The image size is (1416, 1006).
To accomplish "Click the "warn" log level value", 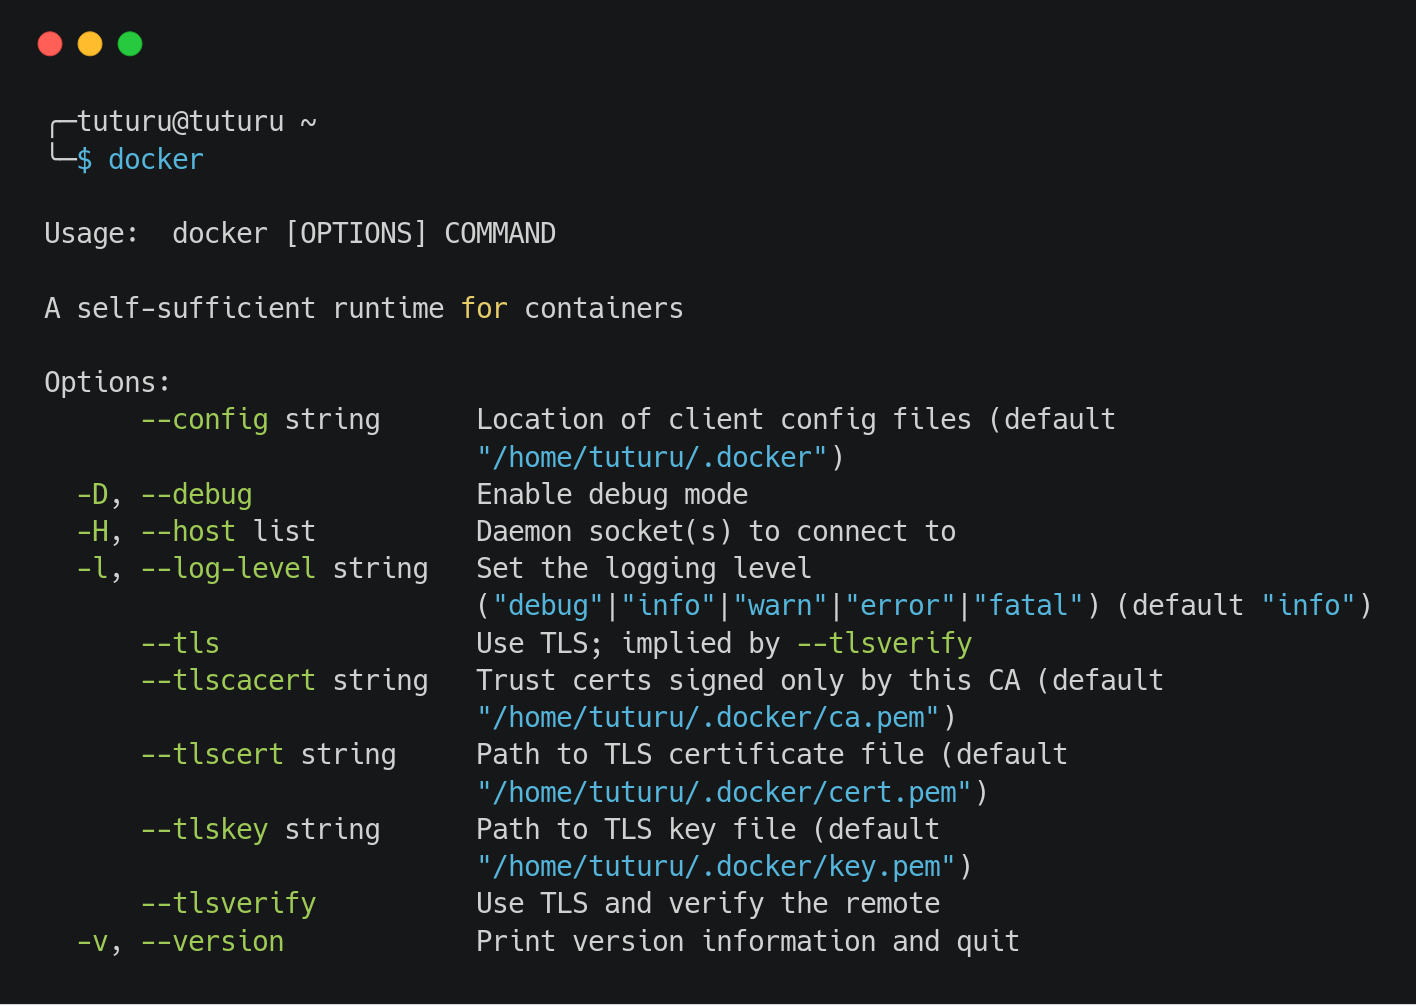I will click(780, 606).
